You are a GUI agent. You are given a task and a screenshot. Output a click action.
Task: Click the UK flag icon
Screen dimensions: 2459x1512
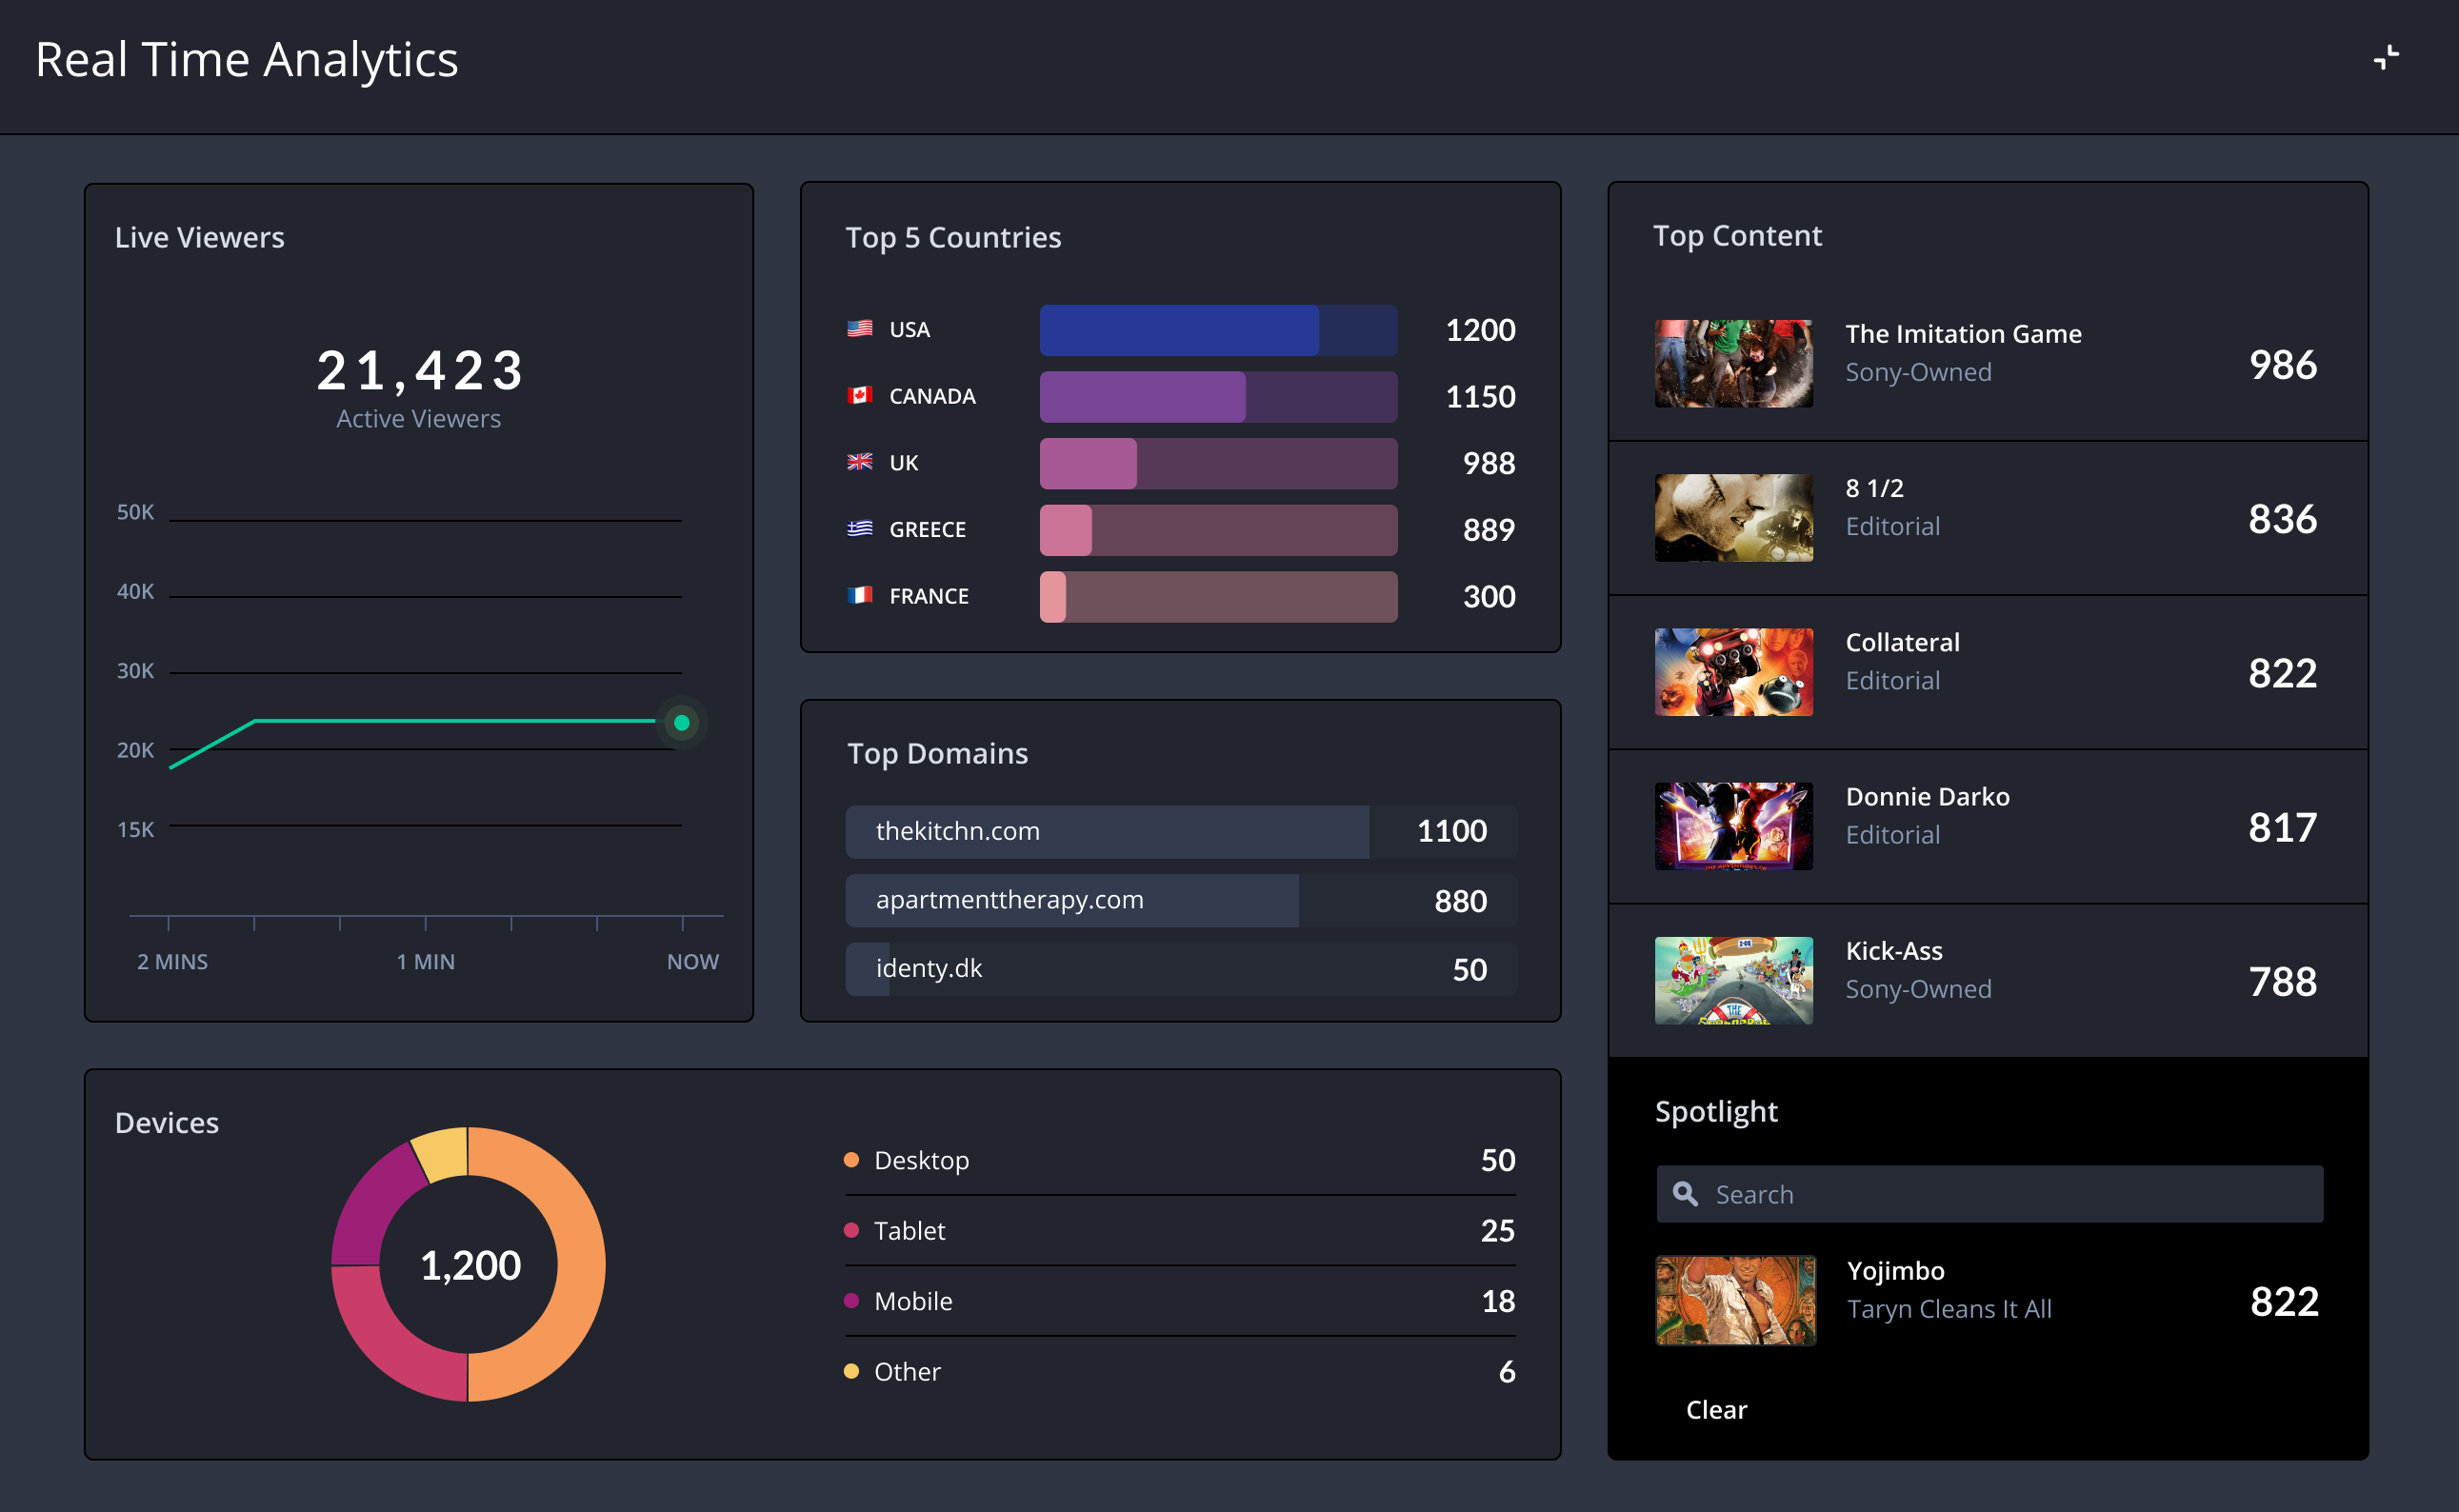point(859,462)
